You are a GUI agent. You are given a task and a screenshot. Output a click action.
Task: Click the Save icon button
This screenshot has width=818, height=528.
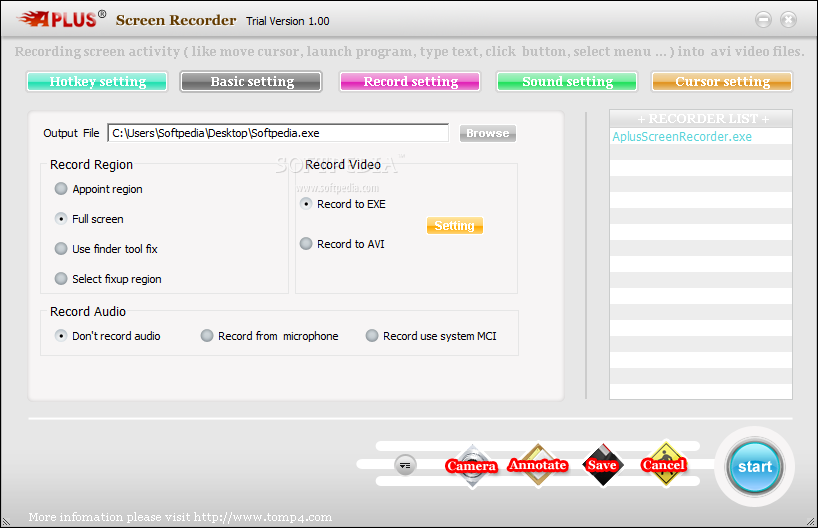pos(603,465)
